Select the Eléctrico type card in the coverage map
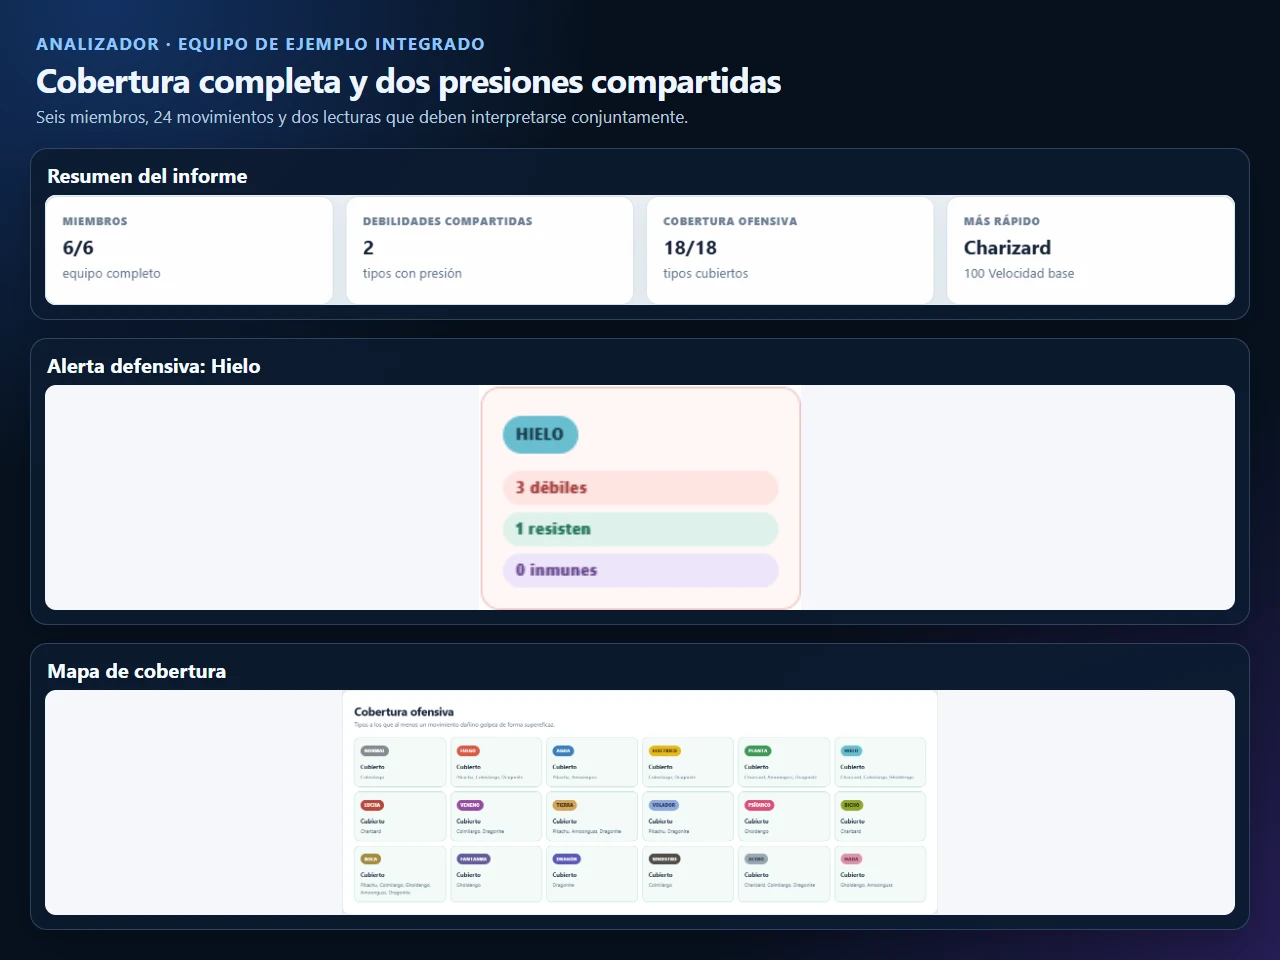 (x=688, y=763)
